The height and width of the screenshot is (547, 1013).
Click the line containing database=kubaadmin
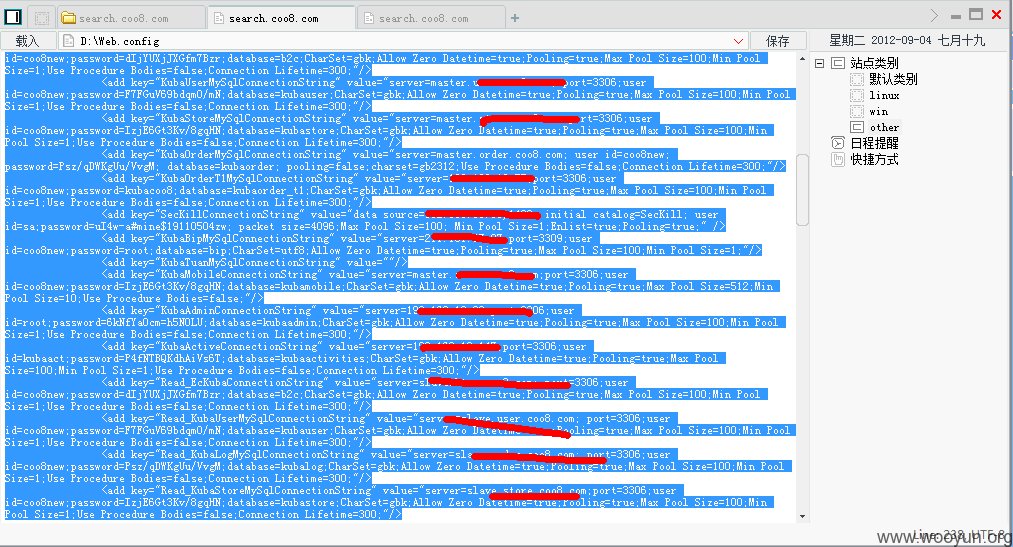click(x=395, y=322)
